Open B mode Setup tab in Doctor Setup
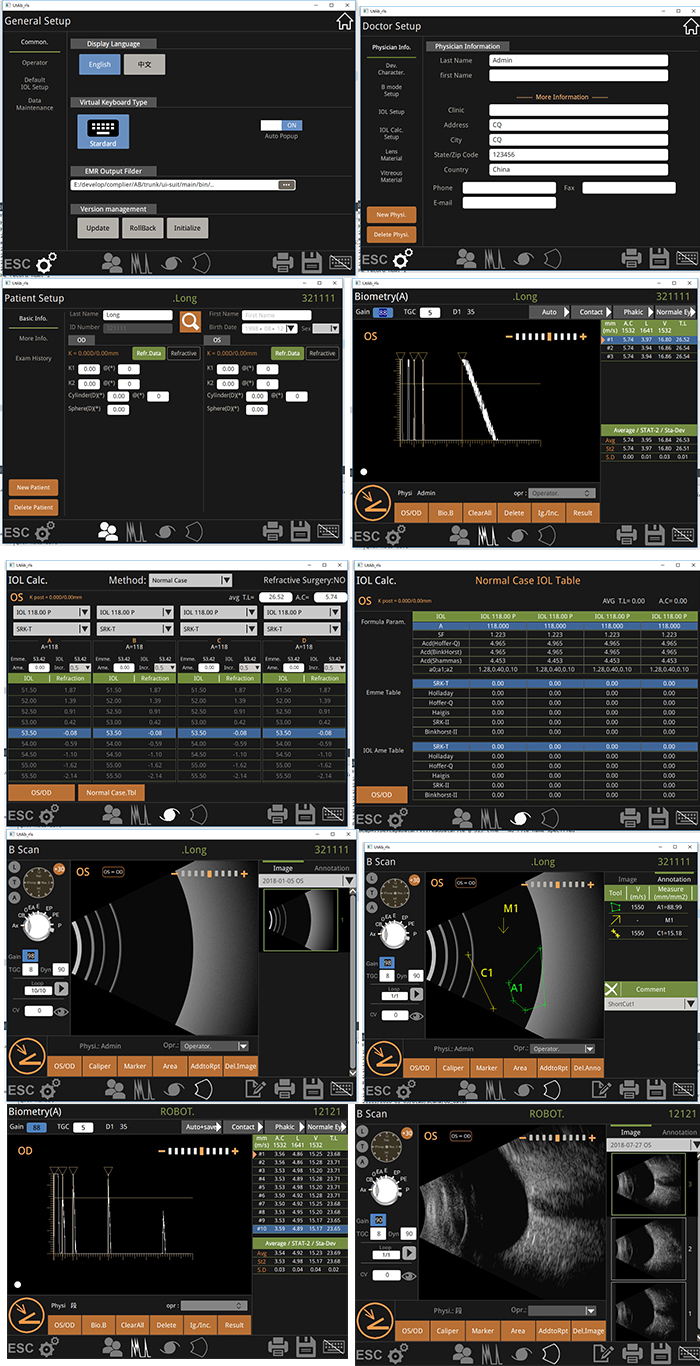700x1366 pixels. click(x=391, y=91)
